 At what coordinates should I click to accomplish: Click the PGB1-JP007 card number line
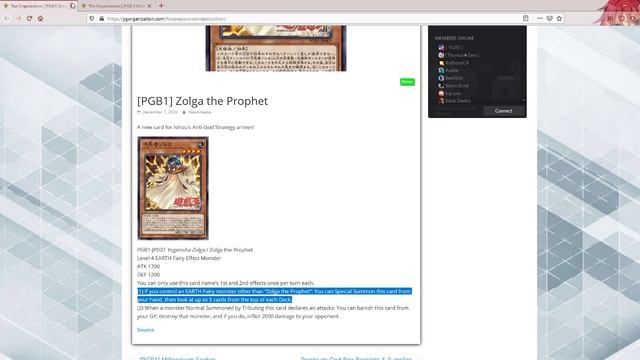coord(195,250)
